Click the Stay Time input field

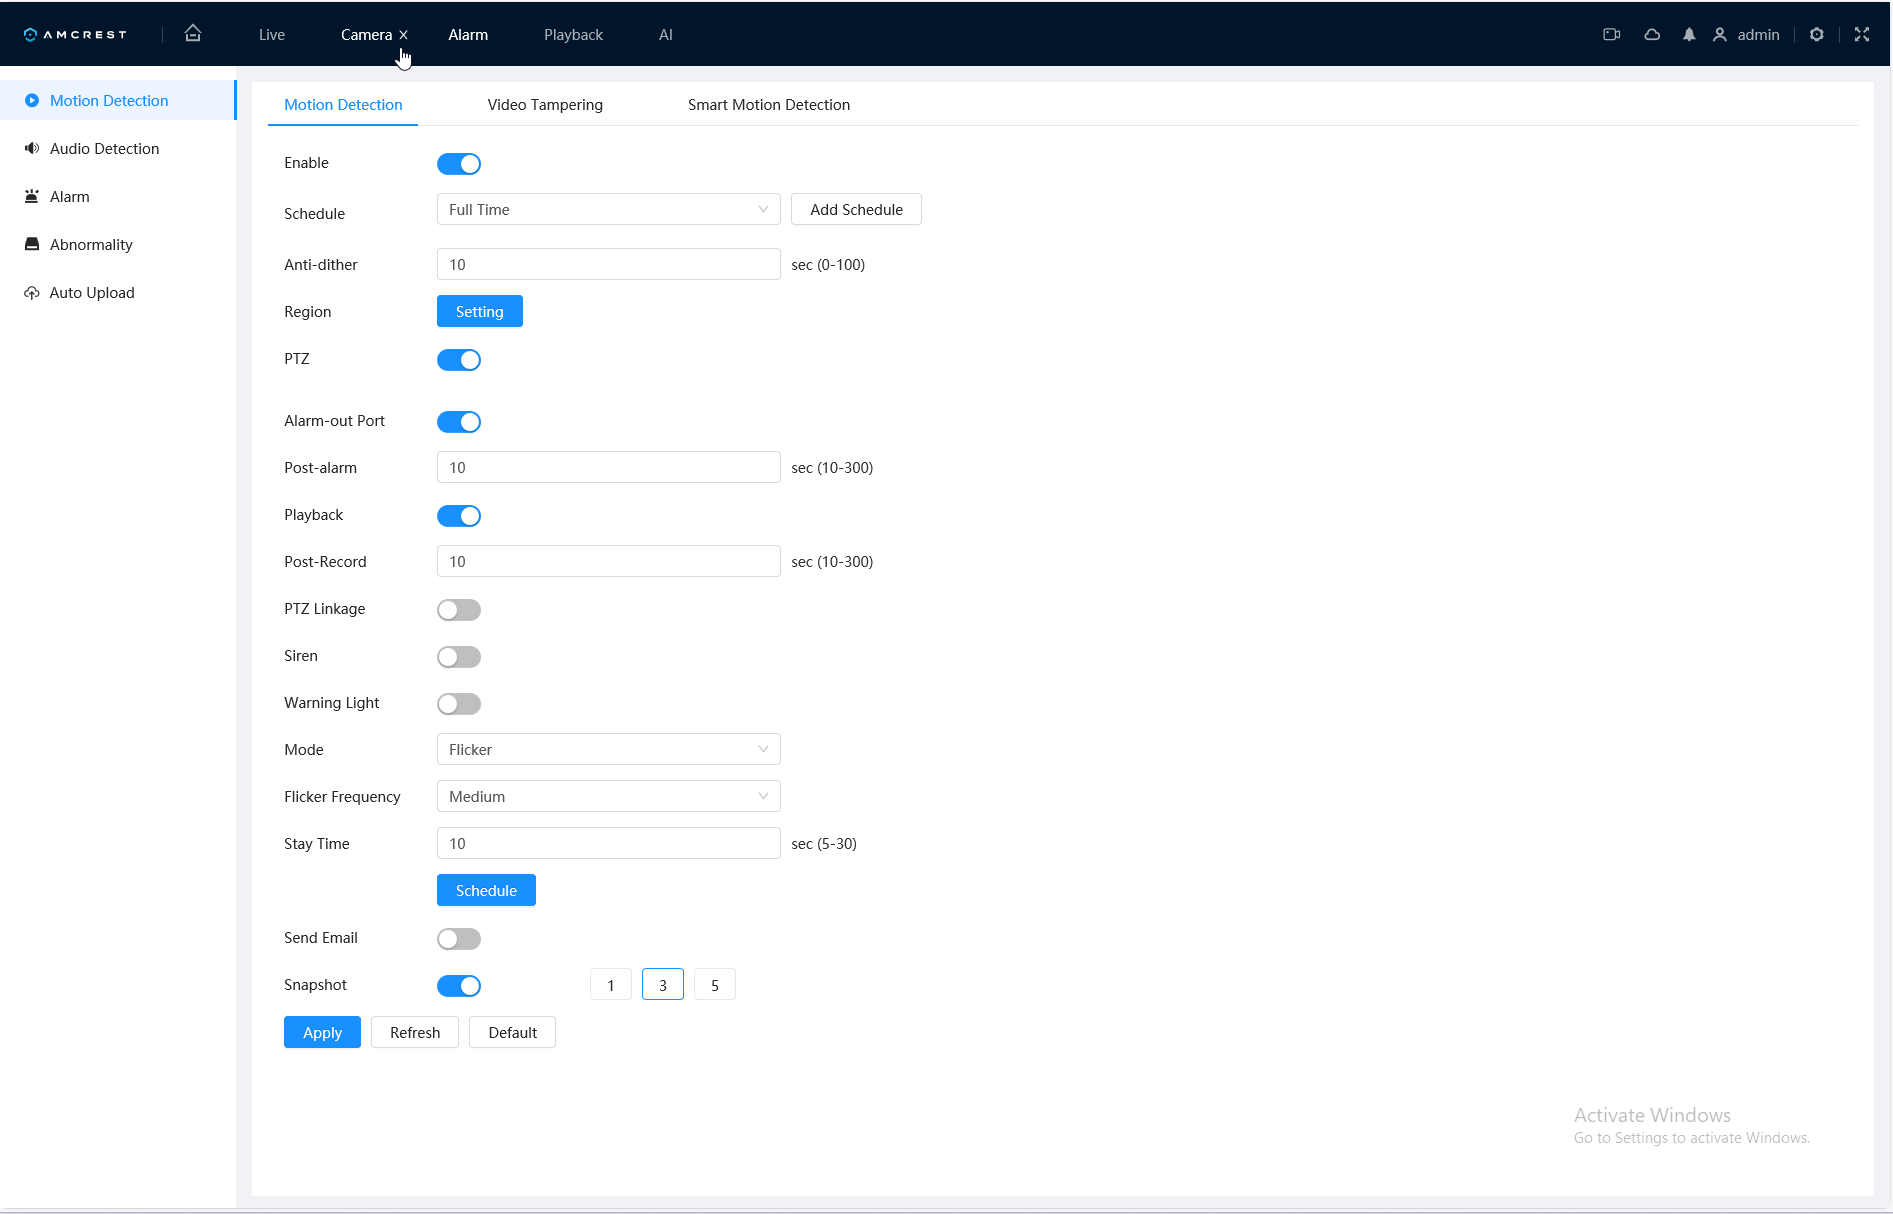tap(608, 844)
